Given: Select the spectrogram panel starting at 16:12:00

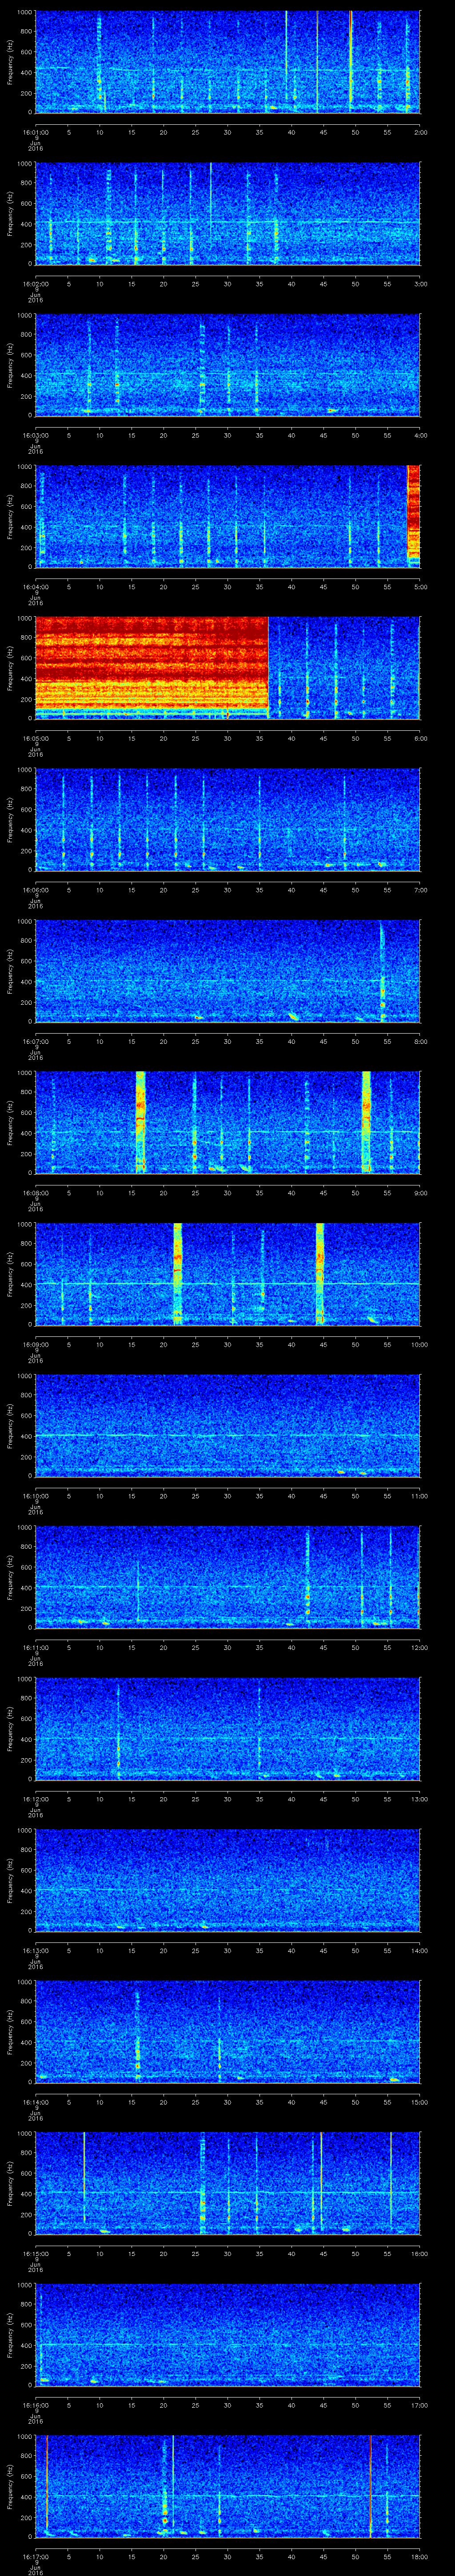Looking at the screenshot, I should pos(227,1729).
